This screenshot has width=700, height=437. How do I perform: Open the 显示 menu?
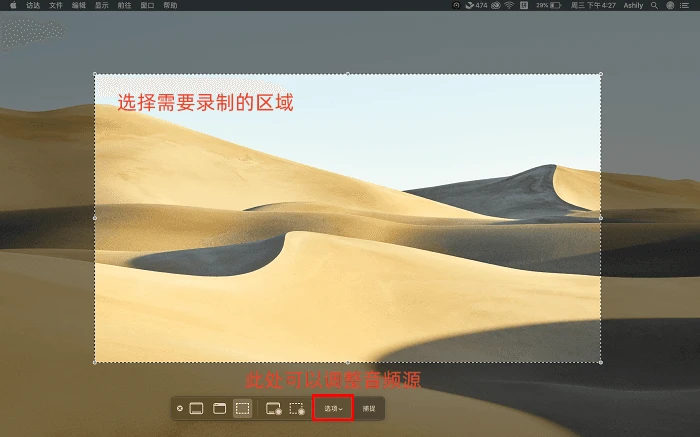101,5
